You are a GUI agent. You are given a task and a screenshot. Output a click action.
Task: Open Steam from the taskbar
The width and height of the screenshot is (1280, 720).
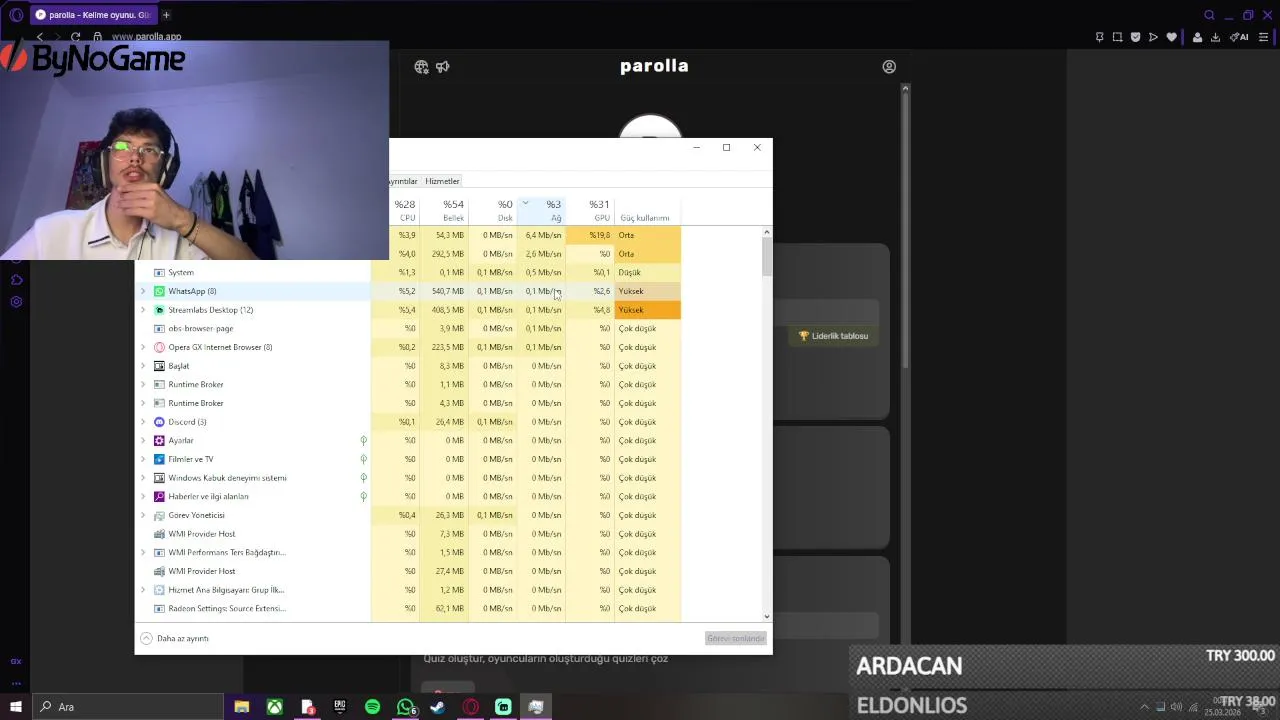tap(437, 707)
